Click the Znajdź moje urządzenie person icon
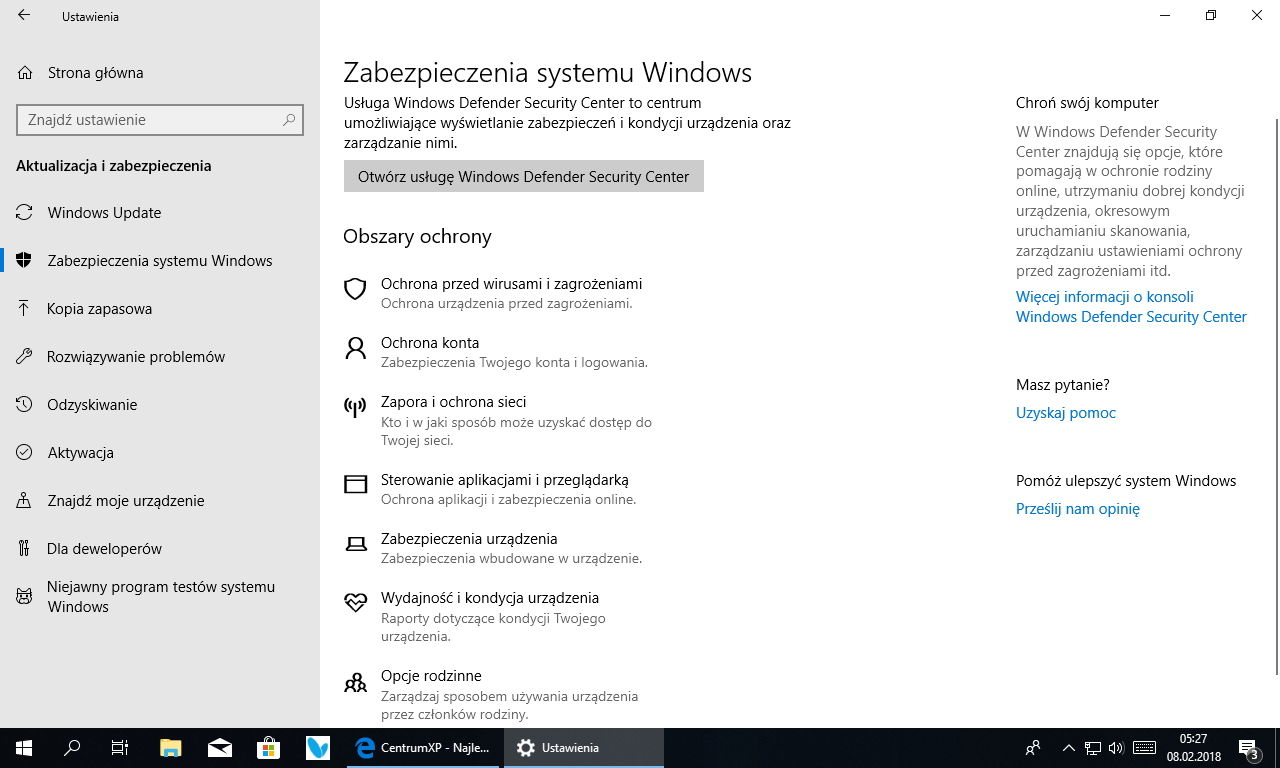Viewport: 1280px width, 768px height. (x=24, y=501)
